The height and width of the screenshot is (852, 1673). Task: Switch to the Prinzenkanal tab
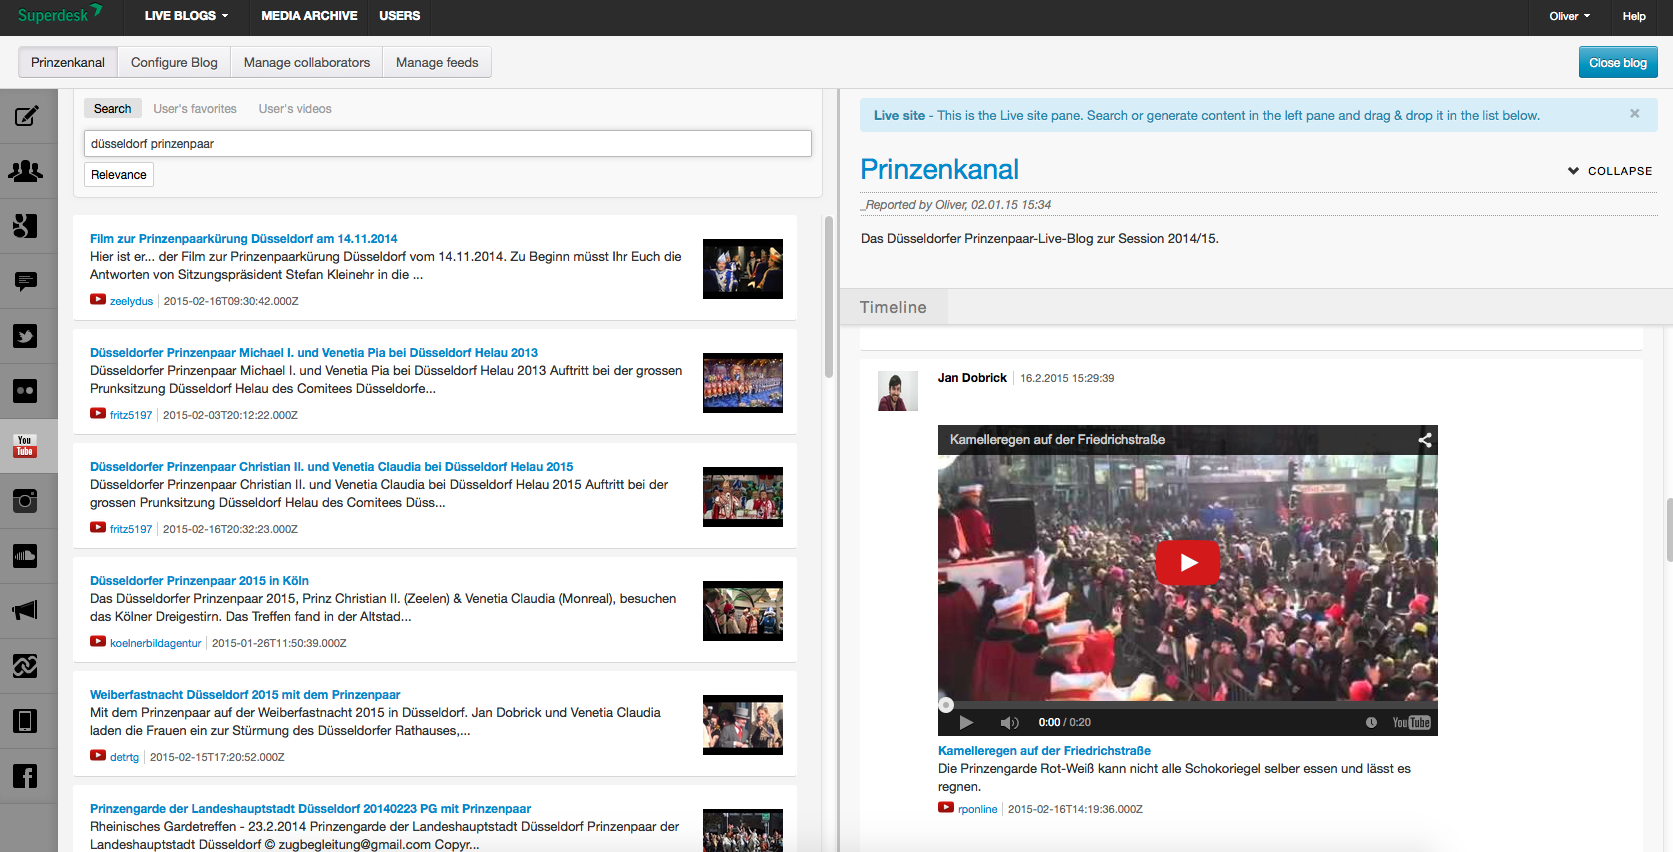point(68,62)
